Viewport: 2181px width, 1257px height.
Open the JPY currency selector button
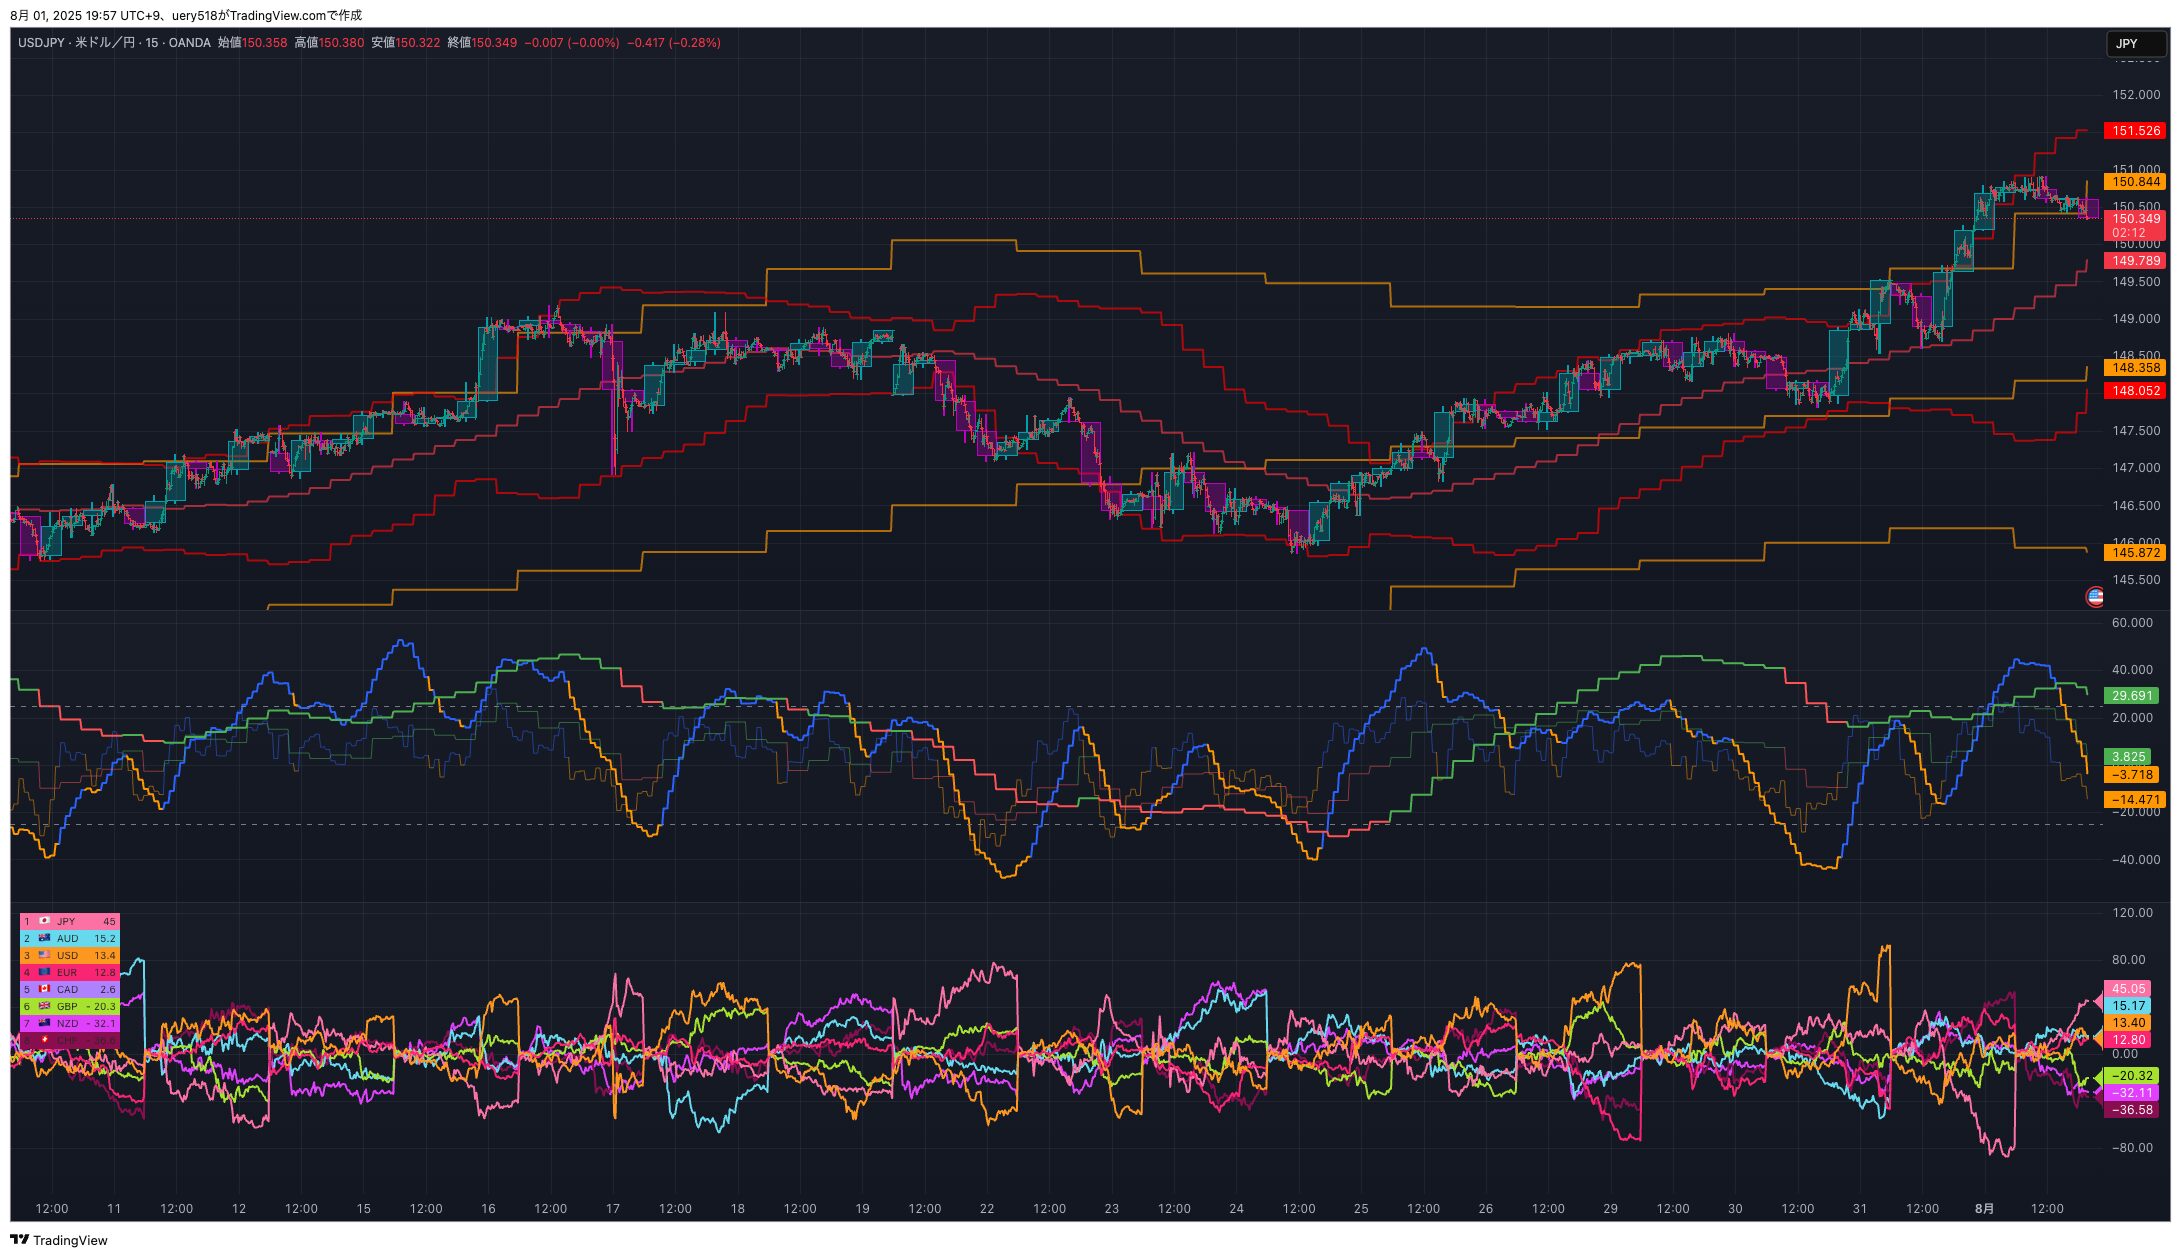point(2135,43)
